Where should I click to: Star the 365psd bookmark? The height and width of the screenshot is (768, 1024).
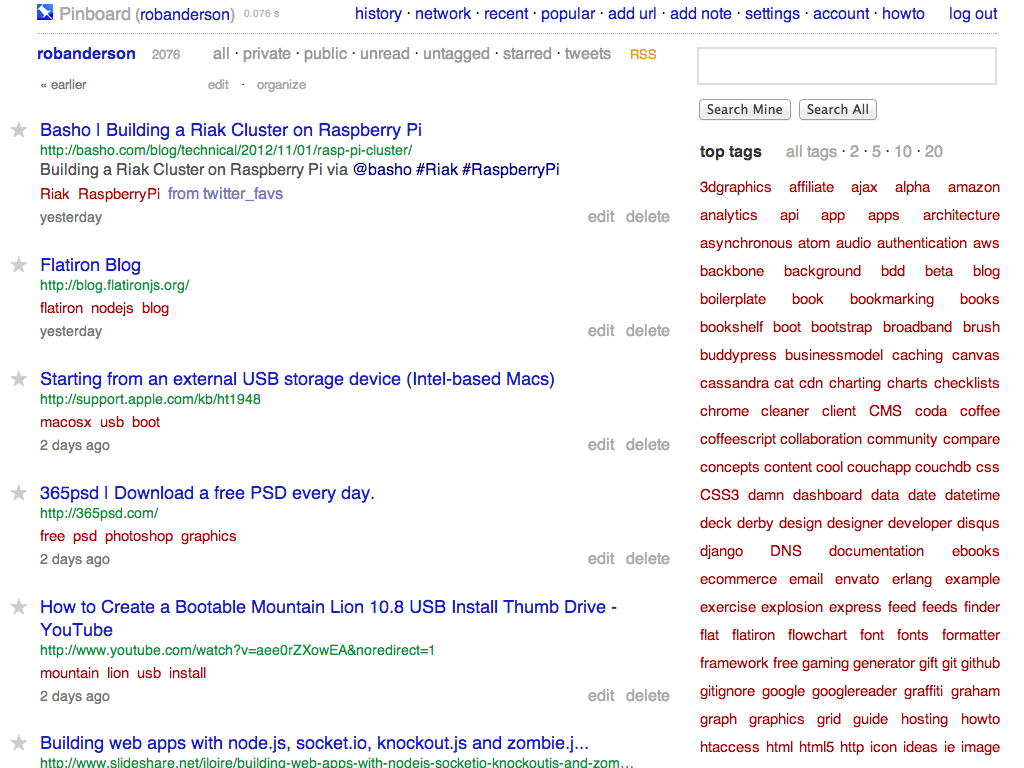pyautogui.click(x=19, y=492)
